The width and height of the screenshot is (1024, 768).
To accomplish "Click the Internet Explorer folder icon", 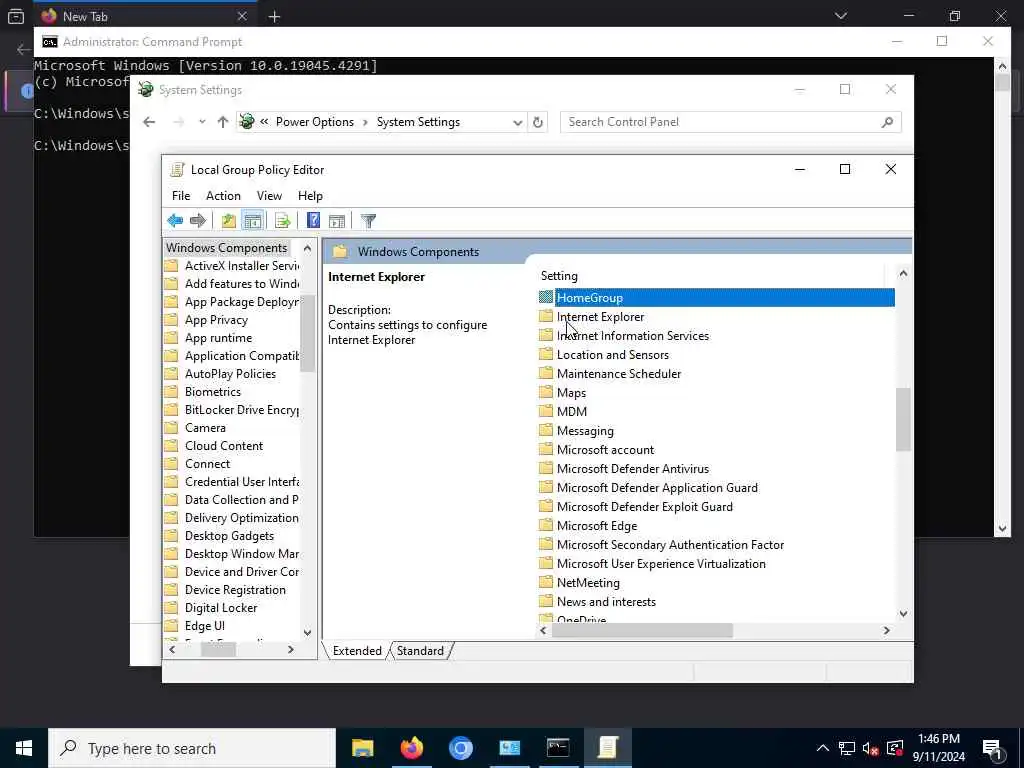I will click(x=546, y=317).
